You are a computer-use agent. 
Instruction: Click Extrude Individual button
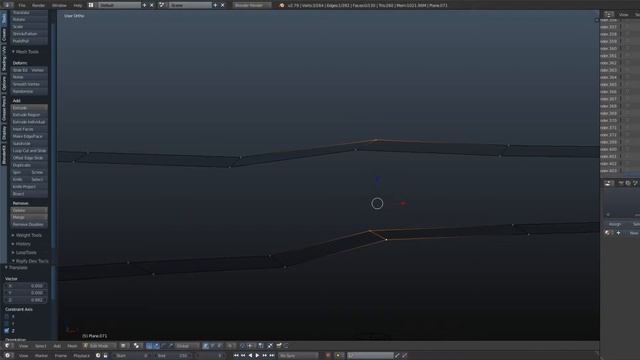point(29,122)
